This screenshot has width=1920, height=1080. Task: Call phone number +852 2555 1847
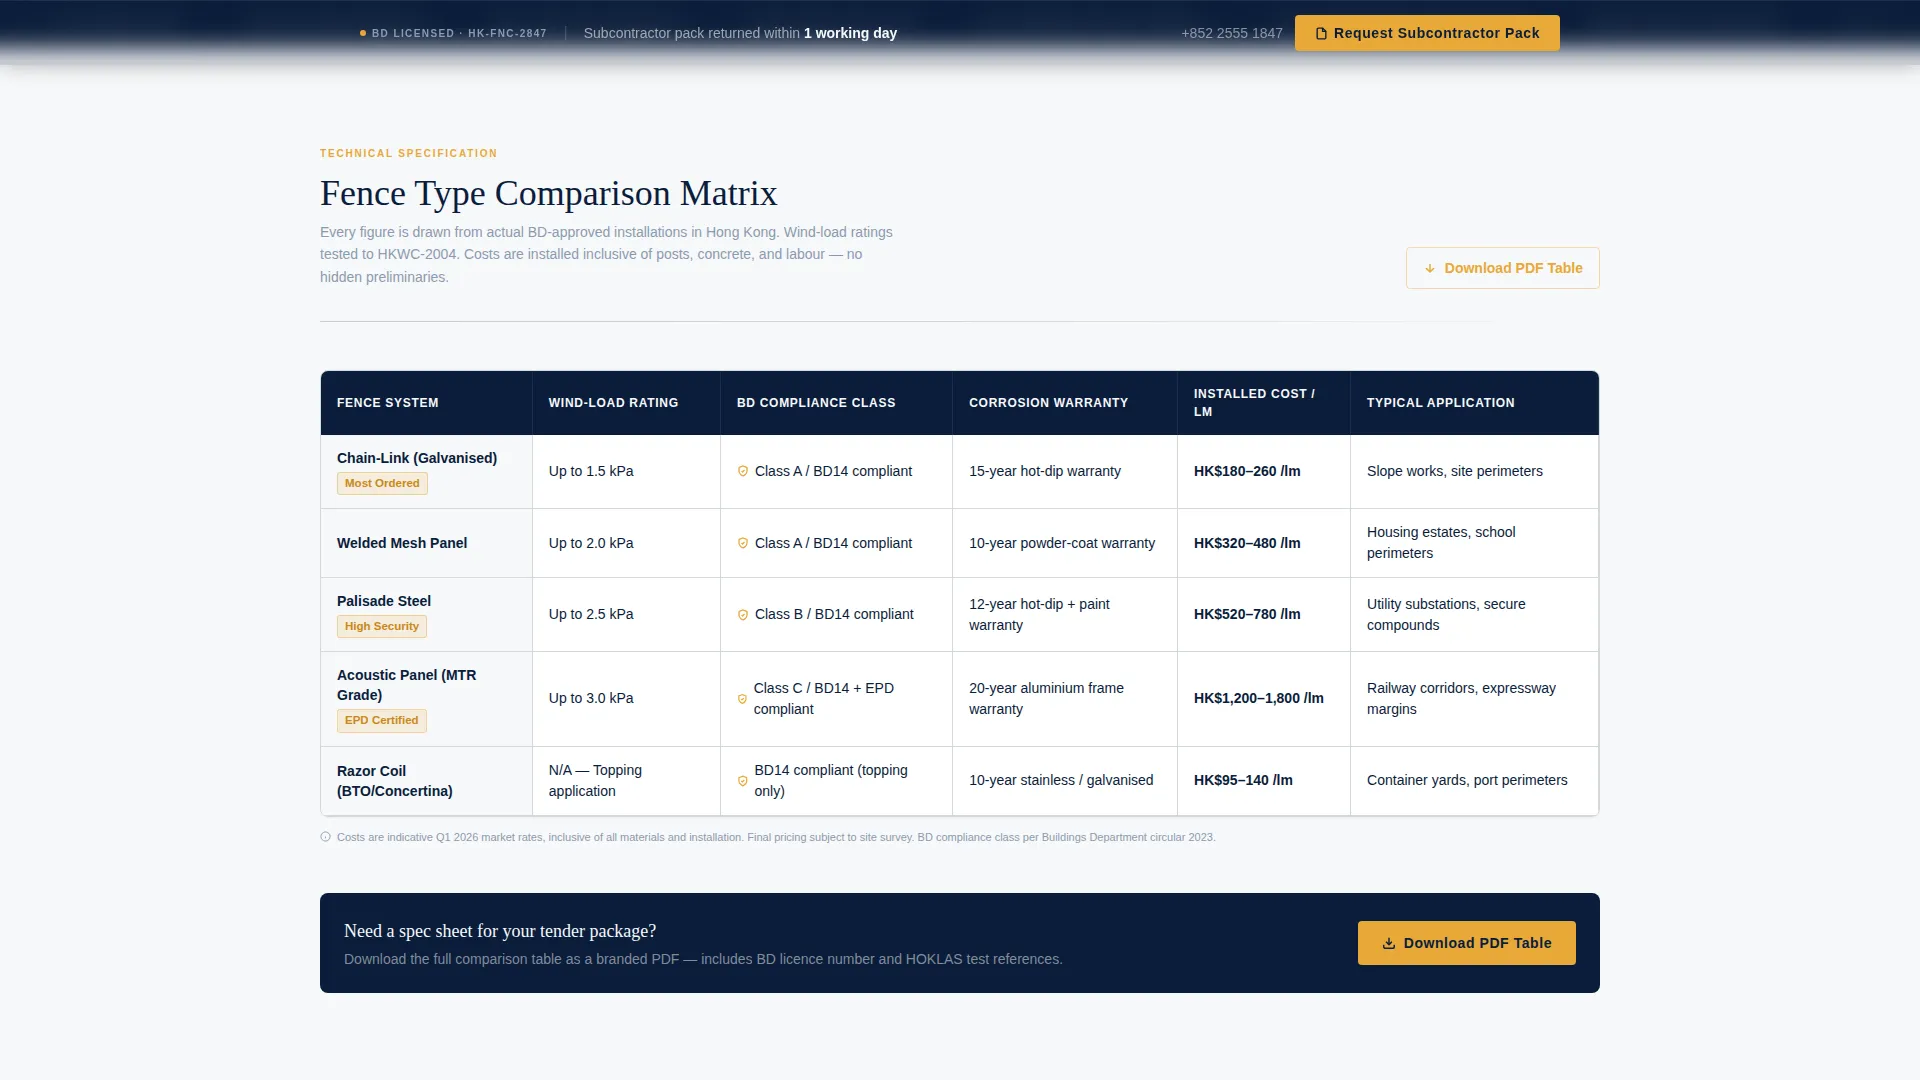pos(1231,33)
